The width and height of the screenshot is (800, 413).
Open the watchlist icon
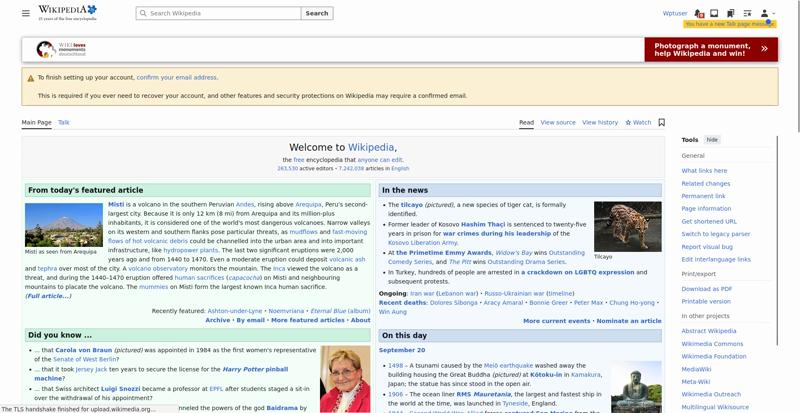[747, 13]
